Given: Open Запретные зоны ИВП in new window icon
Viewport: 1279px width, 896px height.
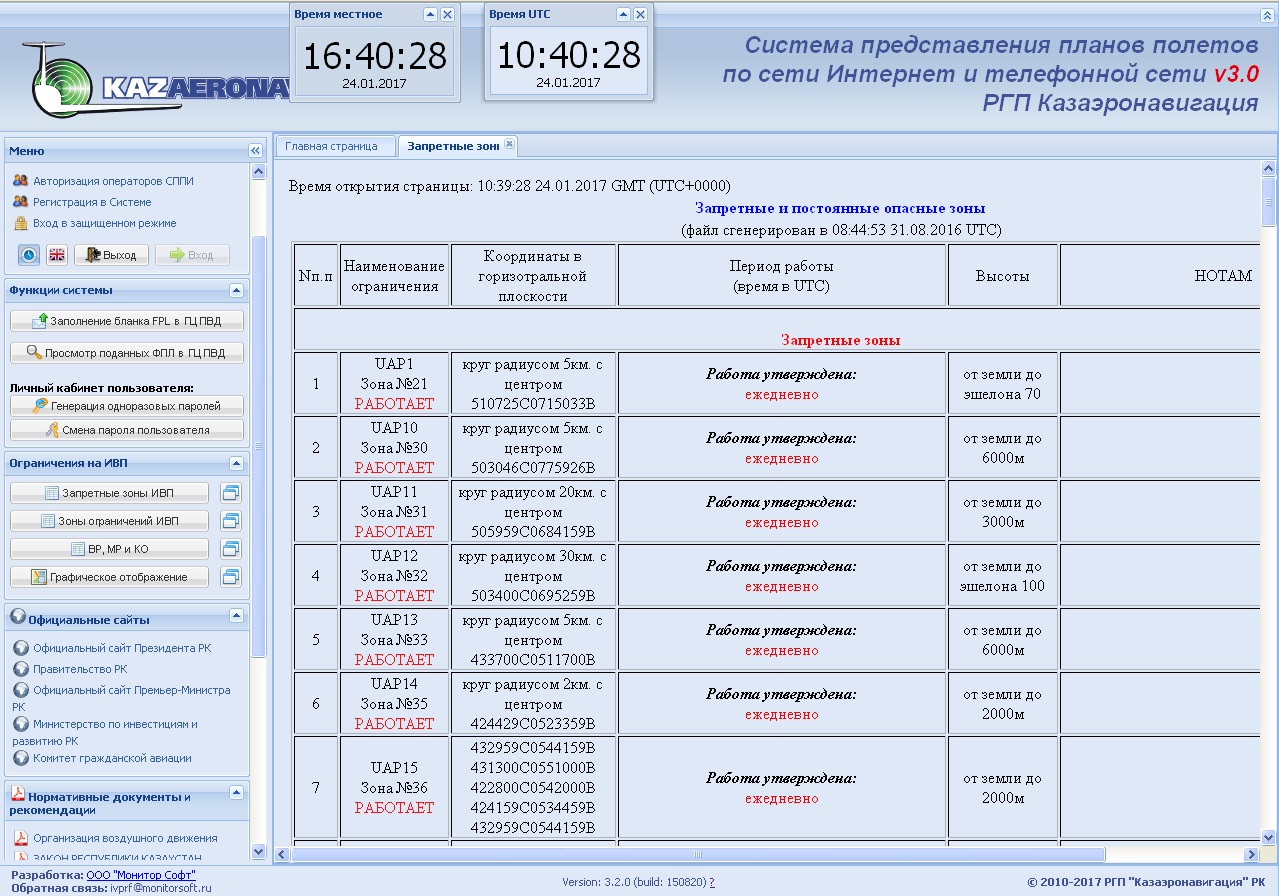Looking at the screenshot, I should coord(231,493).
